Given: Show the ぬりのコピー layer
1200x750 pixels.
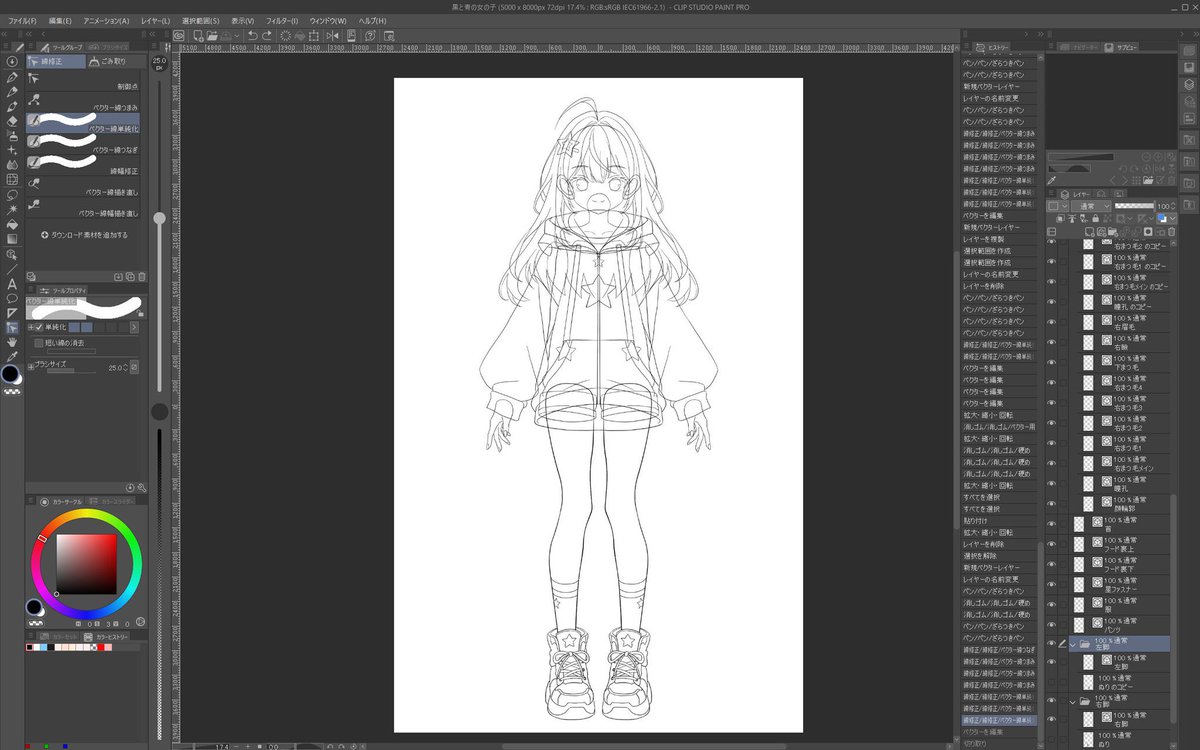Looking at the screenshot, I should click(x=1051, y=684).
